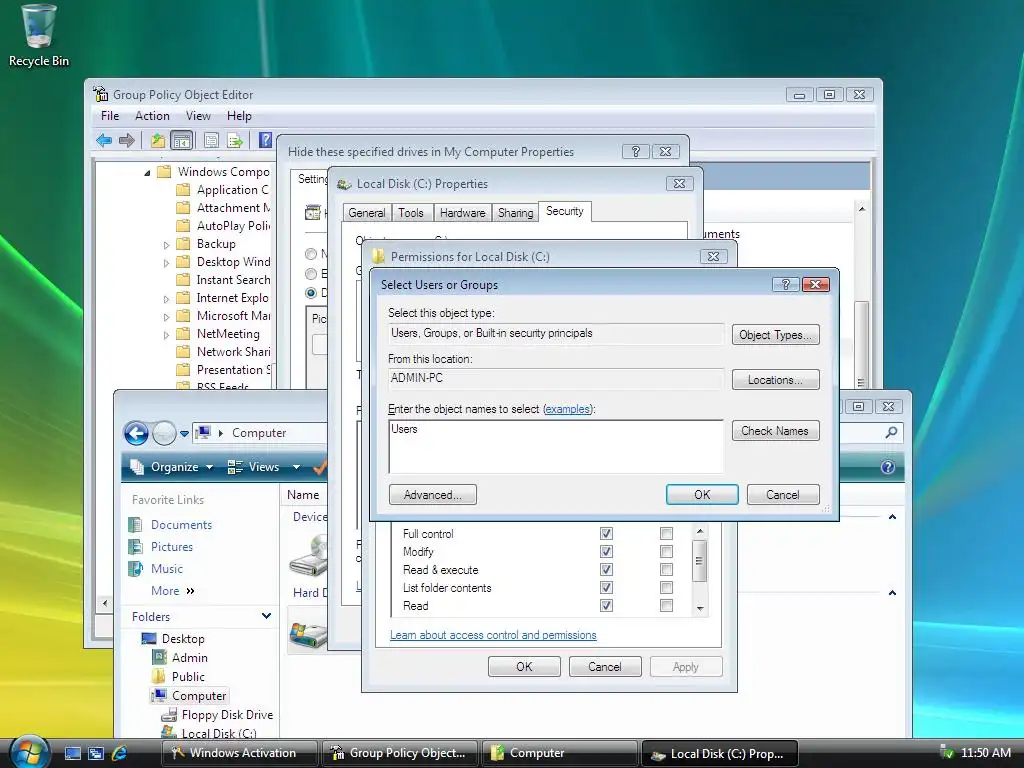Image resolution: width=1024 pixels, height=768 pixels.
Task: Click the search magnifier in Computer window
Action: tap(891, 432)
